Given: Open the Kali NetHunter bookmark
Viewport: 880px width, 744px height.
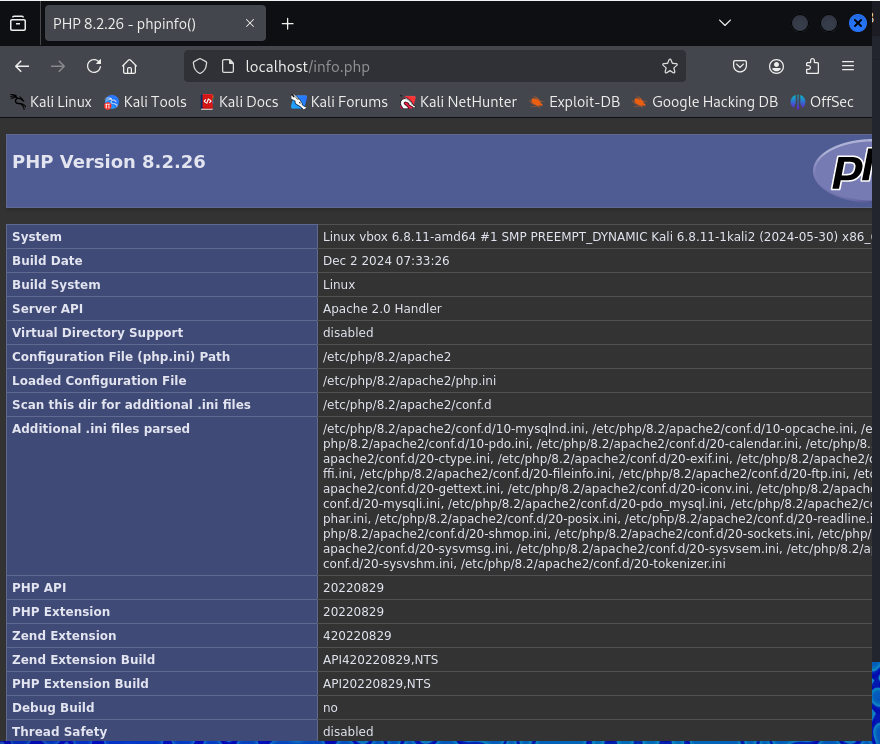Looking at the screenshot, I should click(458, 102).
